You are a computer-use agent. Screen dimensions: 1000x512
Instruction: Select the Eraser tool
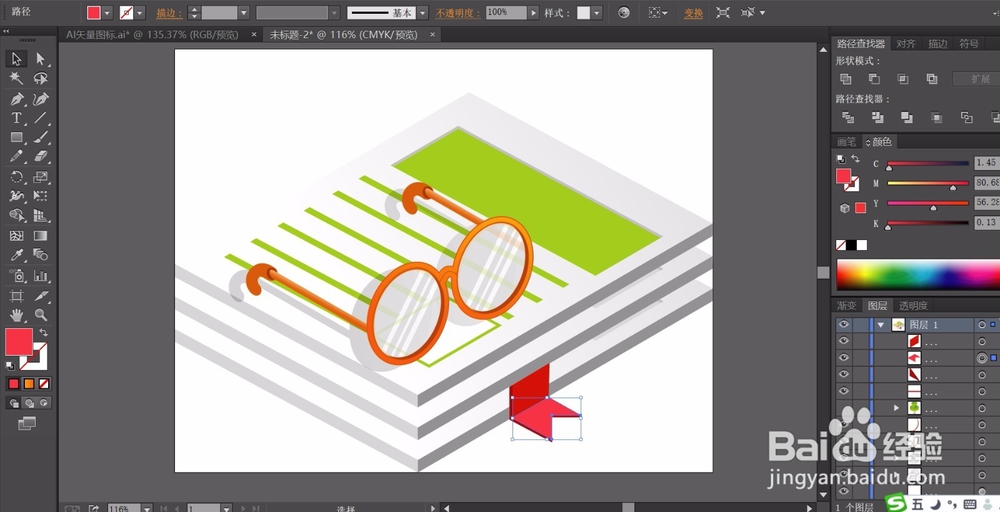point(41,156)
